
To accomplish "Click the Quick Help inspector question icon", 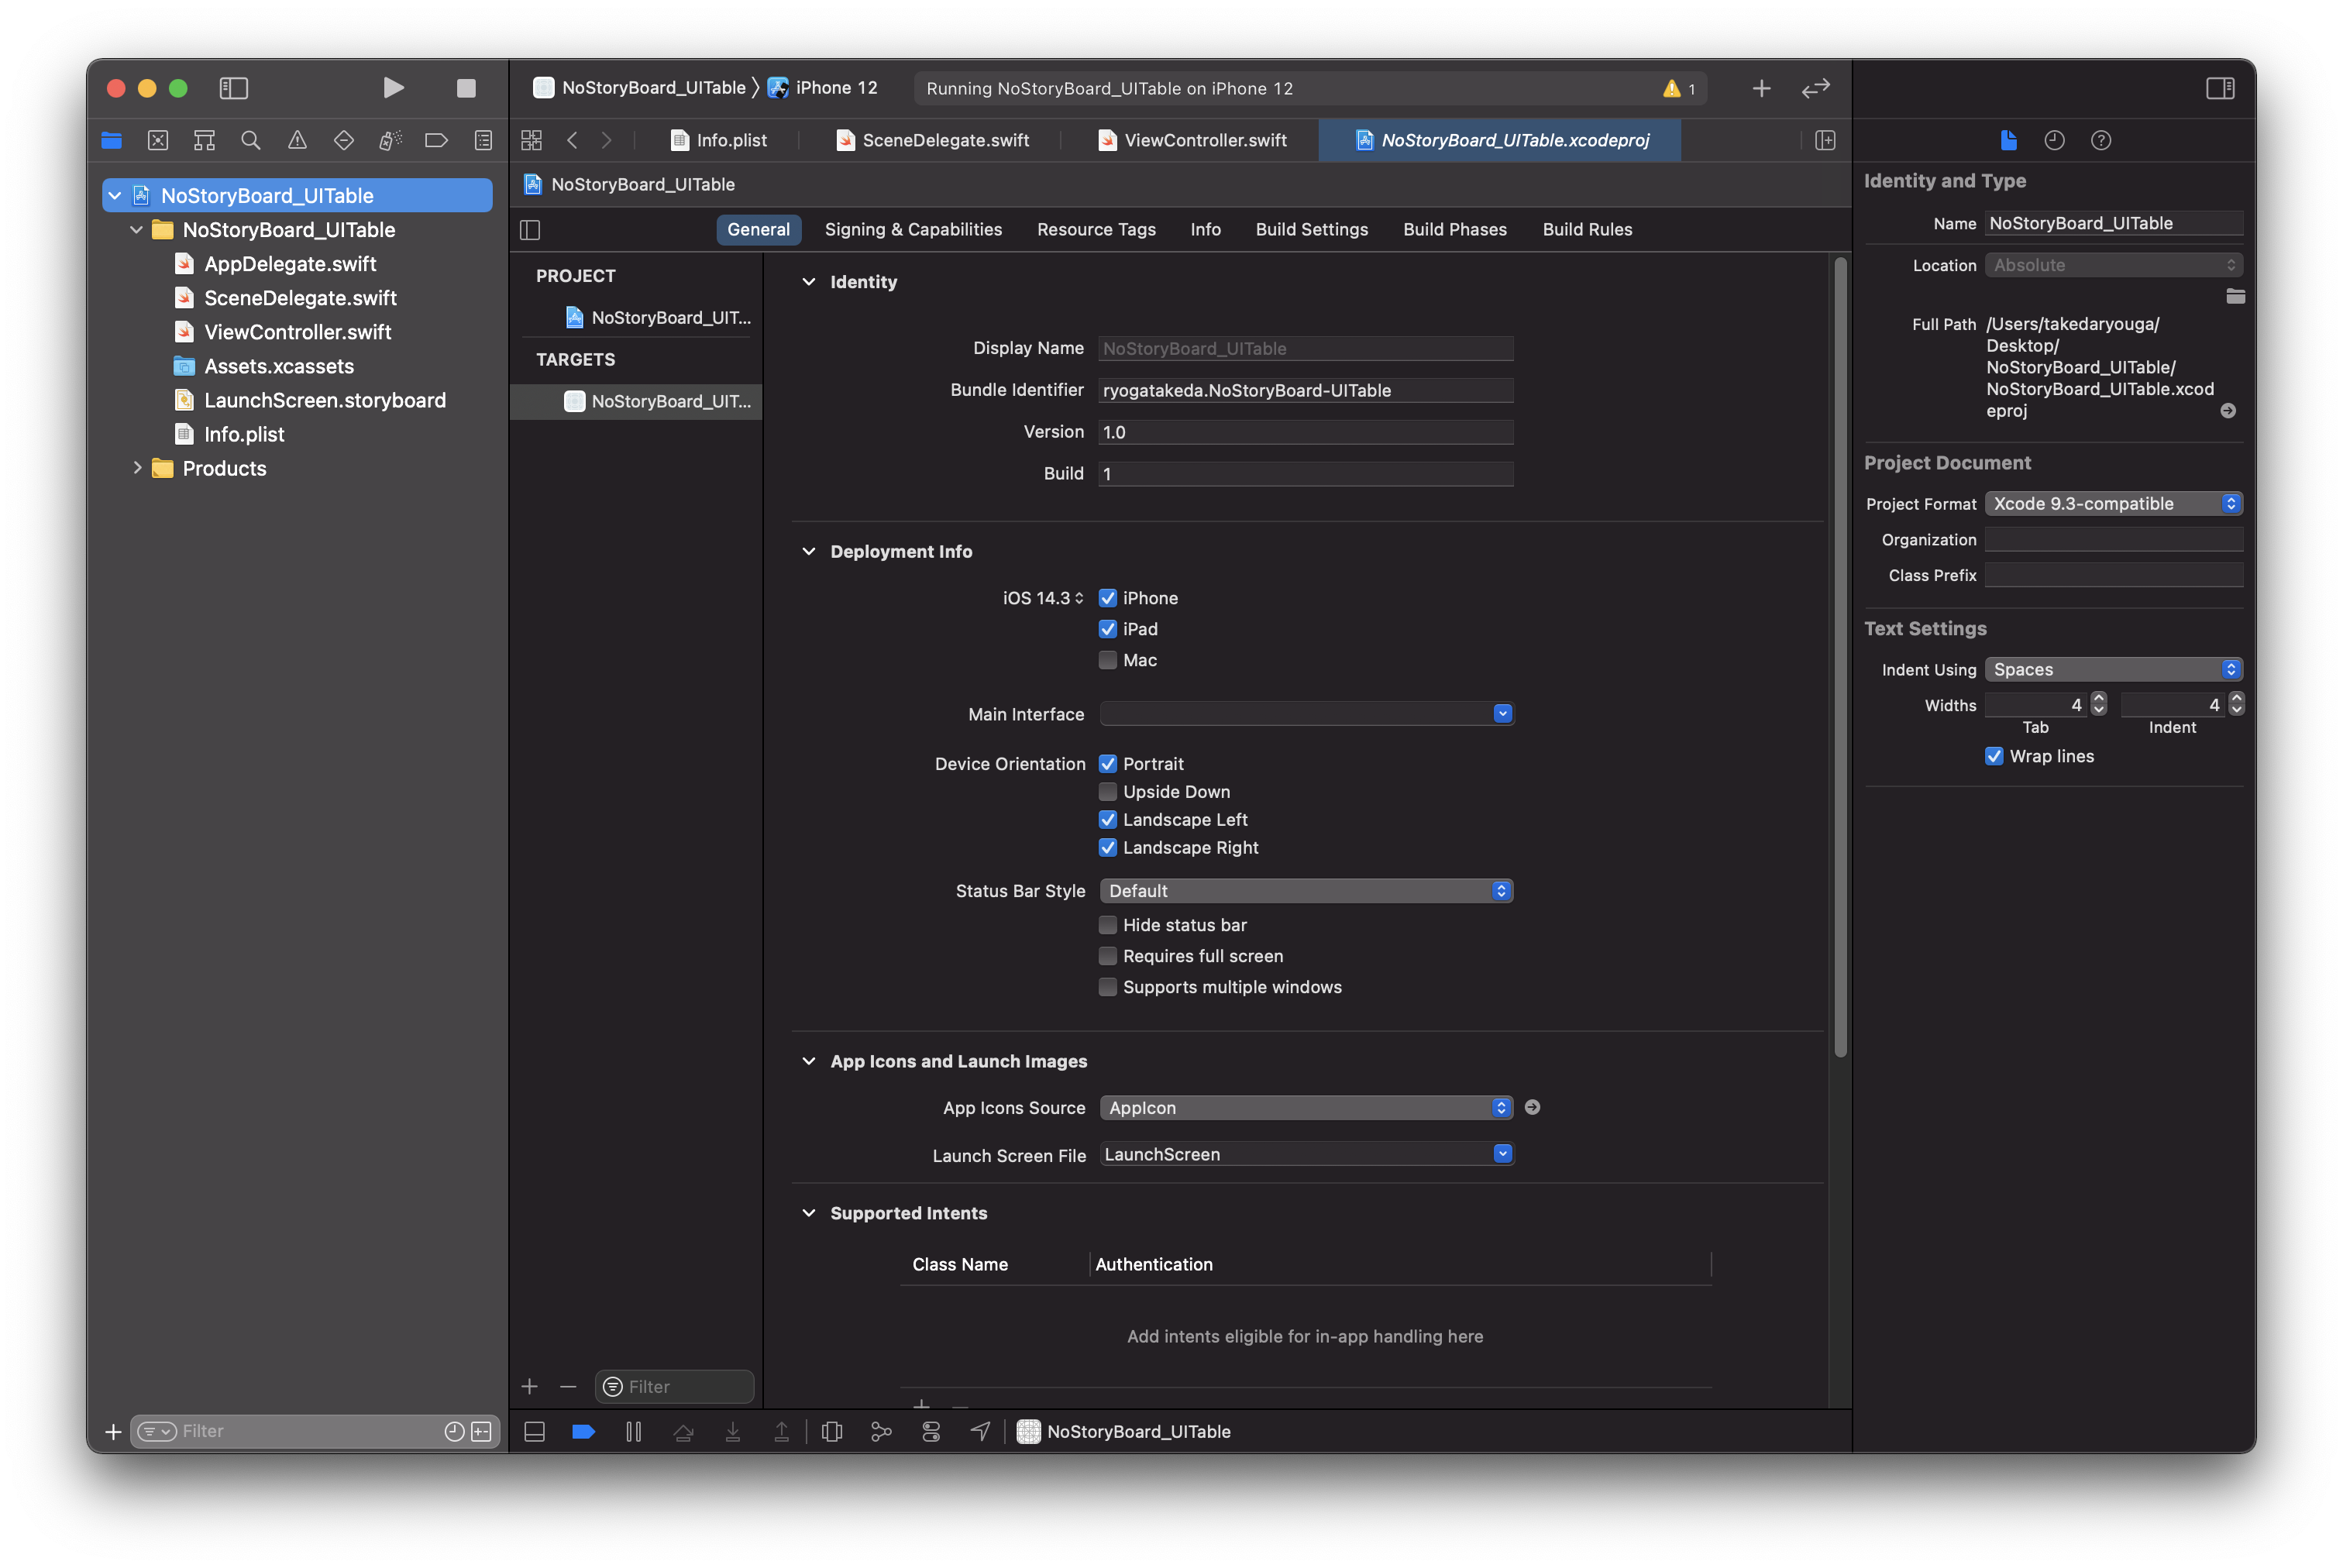I will pyautogui.click(x=2101, y=140).
